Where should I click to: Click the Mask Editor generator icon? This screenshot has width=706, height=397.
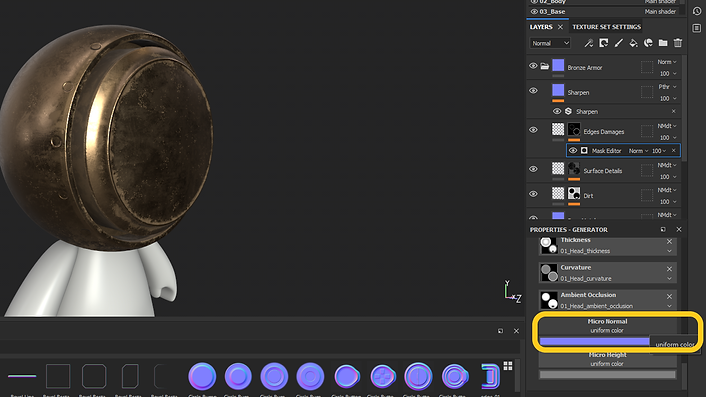584,151
